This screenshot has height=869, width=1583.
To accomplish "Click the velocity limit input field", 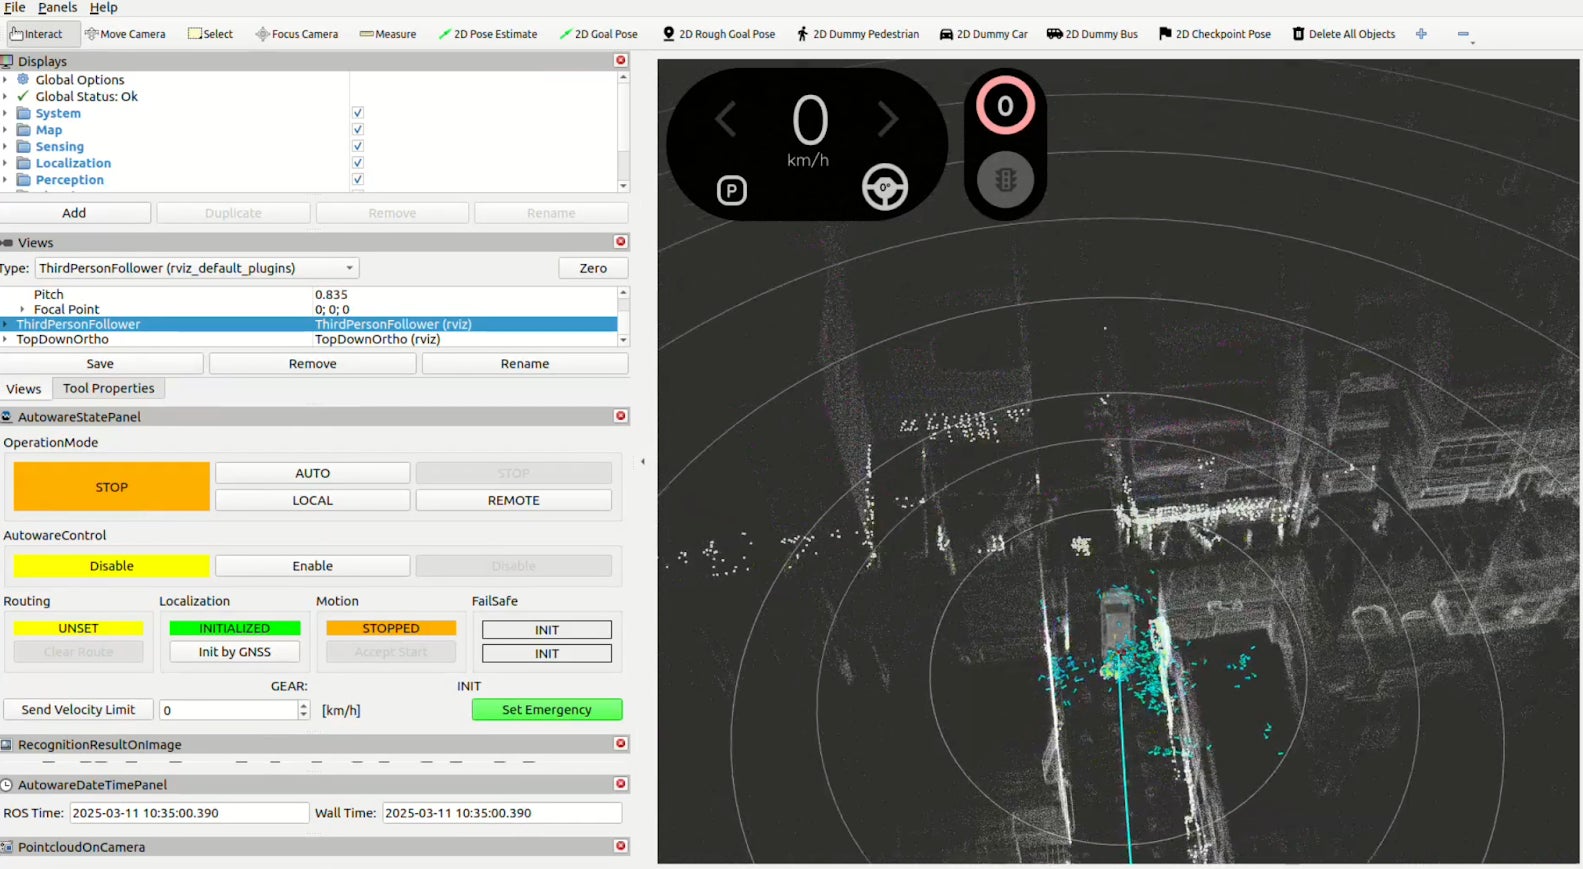I will [229, 710].
